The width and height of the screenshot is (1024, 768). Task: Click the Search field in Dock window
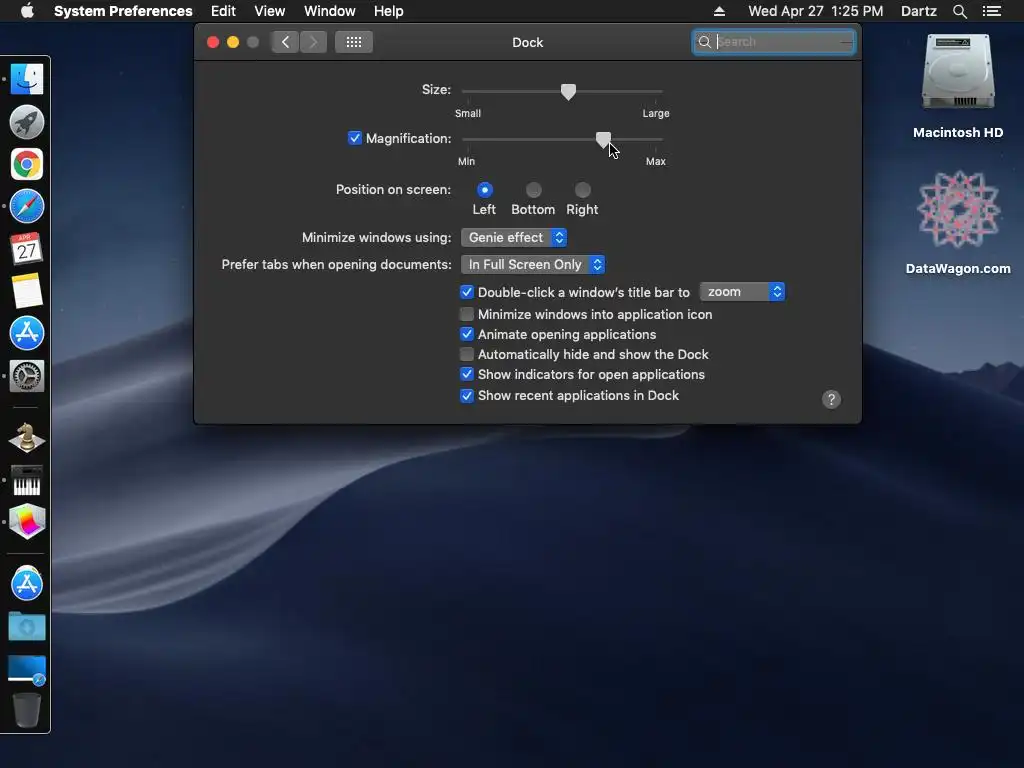(x=774, y=42)
